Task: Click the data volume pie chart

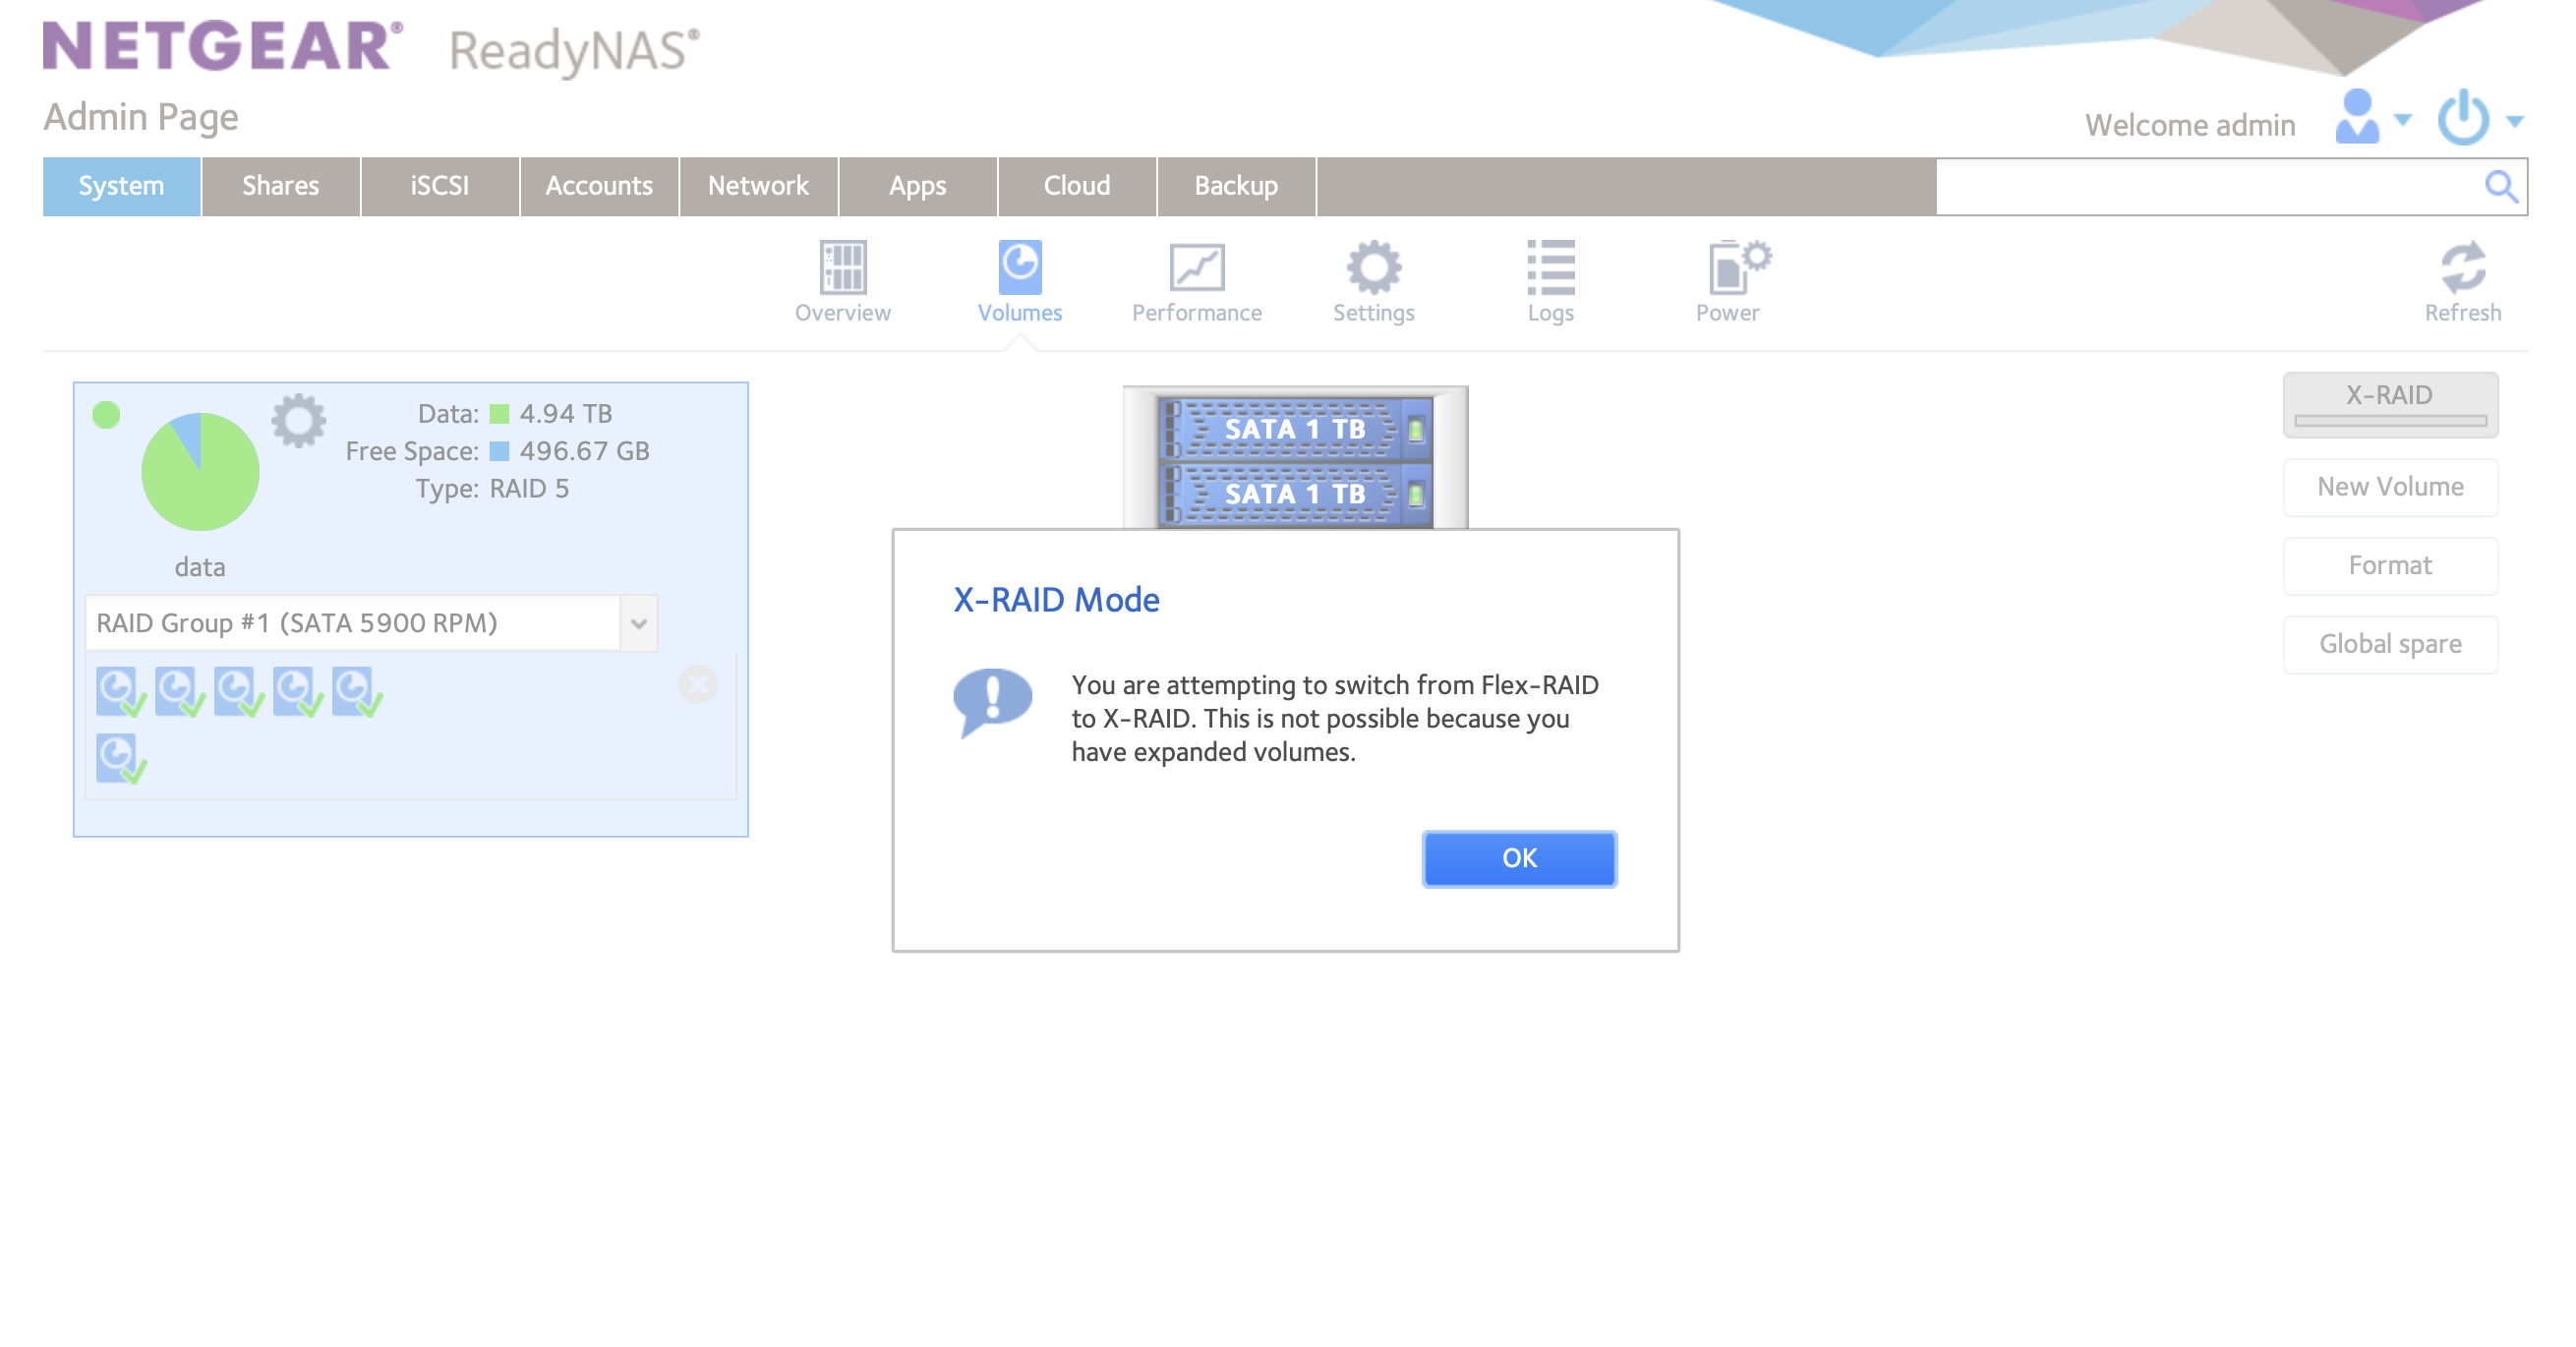Action: (200, 472)
